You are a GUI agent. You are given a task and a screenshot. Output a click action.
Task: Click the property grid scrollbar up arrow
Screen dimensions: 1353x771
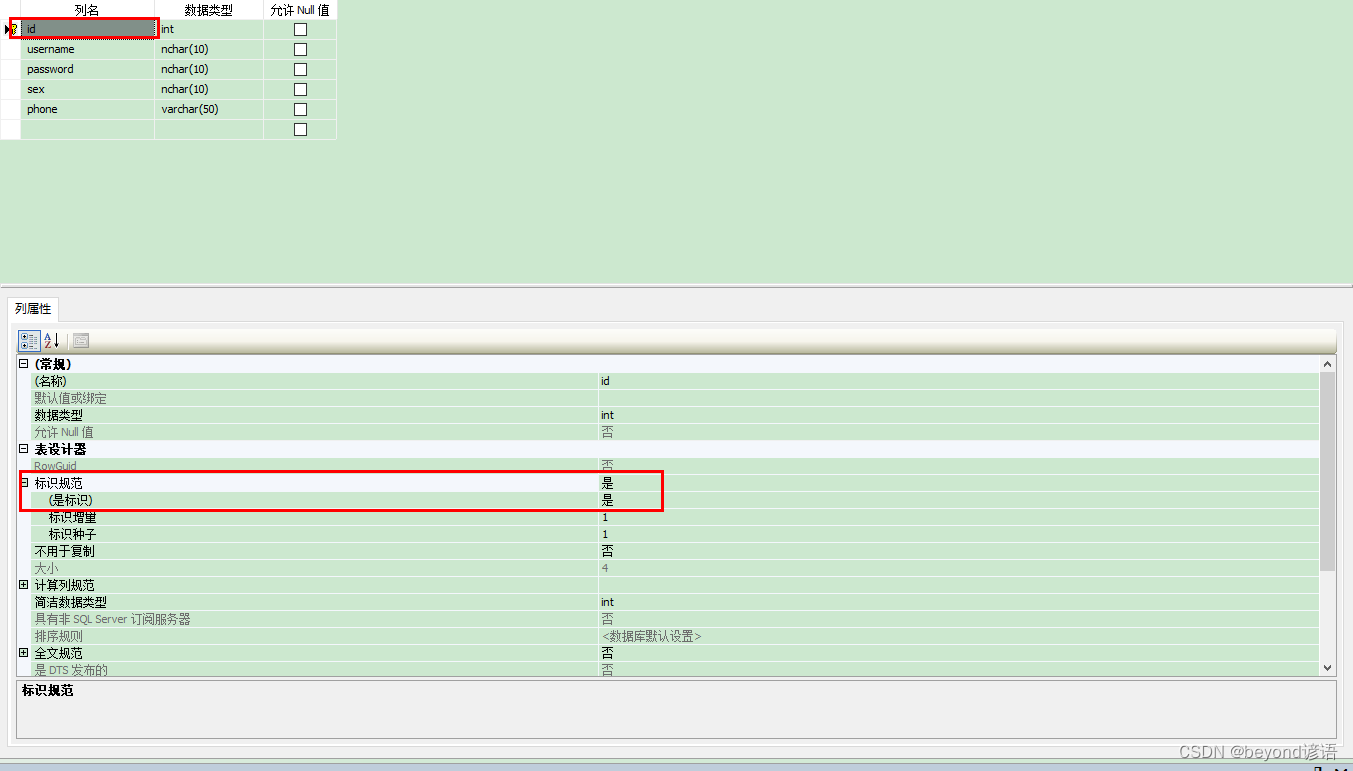(x=1328, y=365)
